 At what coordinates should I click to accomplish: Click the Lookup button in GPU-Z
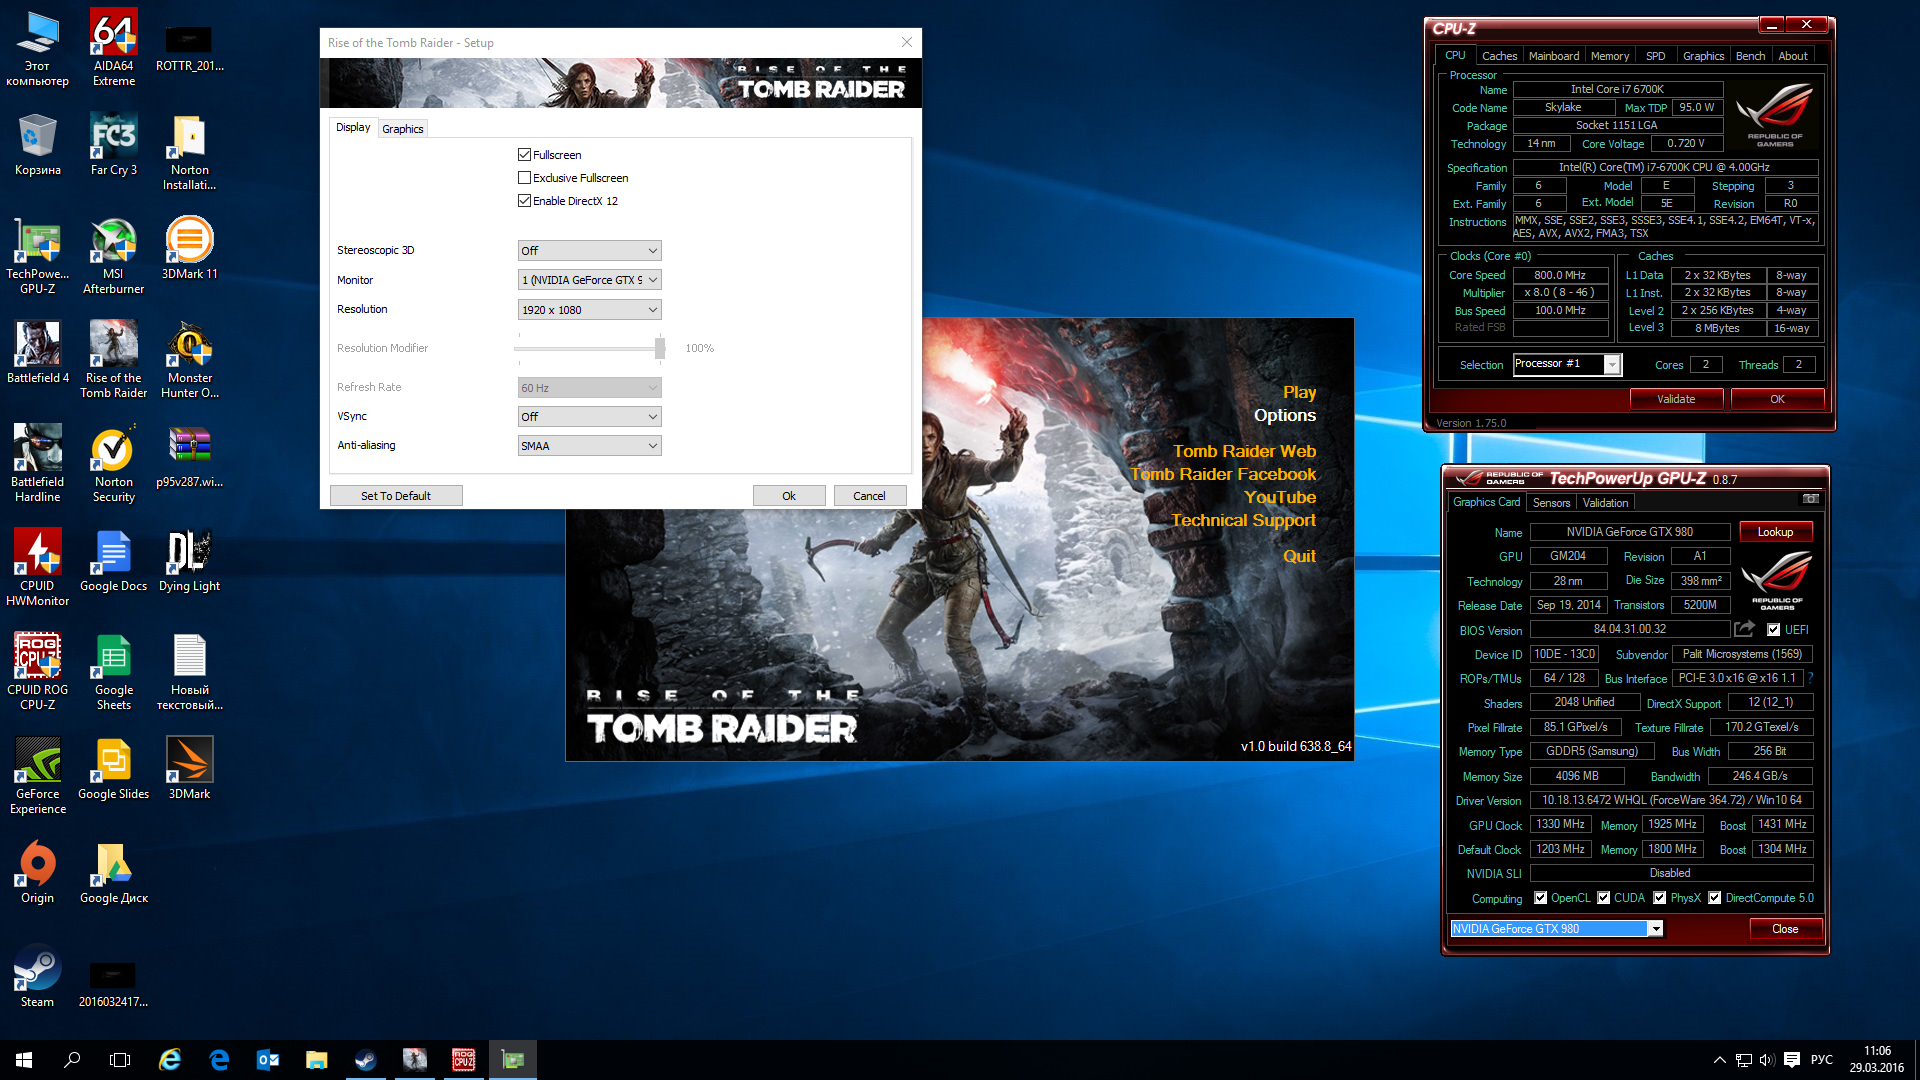coord(1775,532)
